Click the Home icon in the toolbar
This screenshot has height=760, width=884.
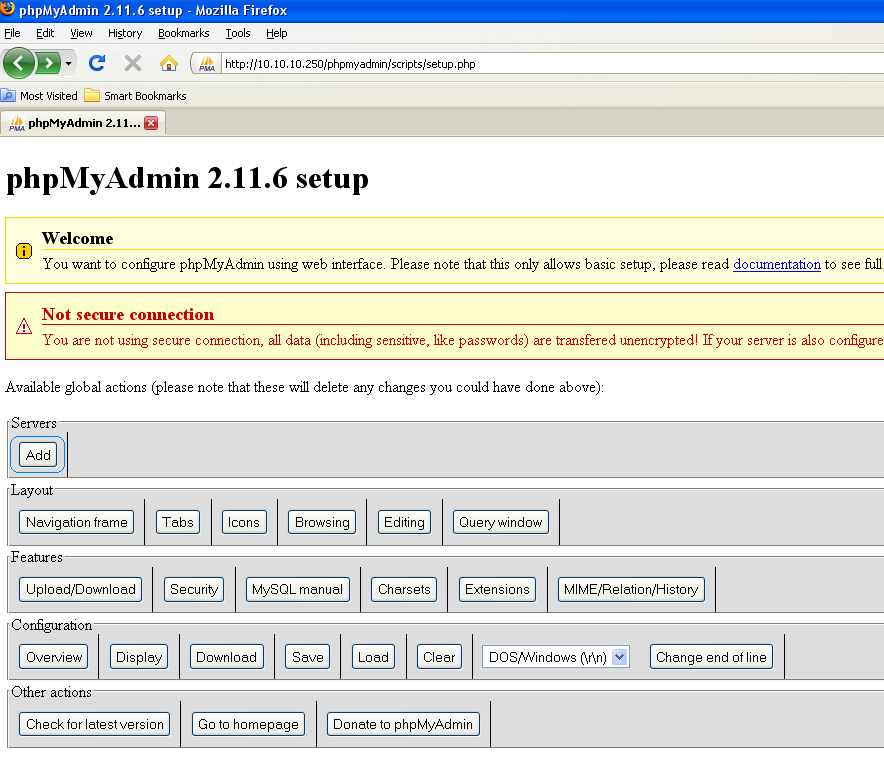(x=169, y=62)
